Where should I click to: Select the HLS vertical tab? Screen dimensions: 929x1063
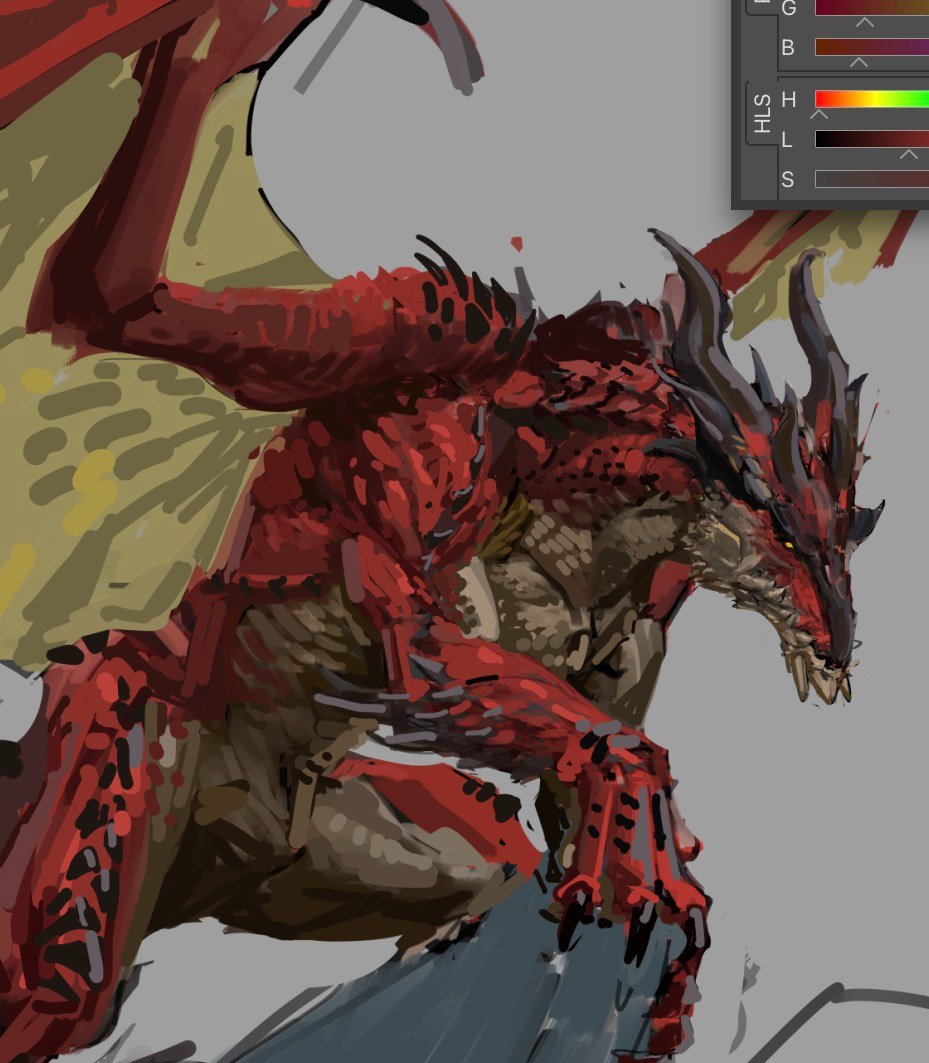[762, 113]
